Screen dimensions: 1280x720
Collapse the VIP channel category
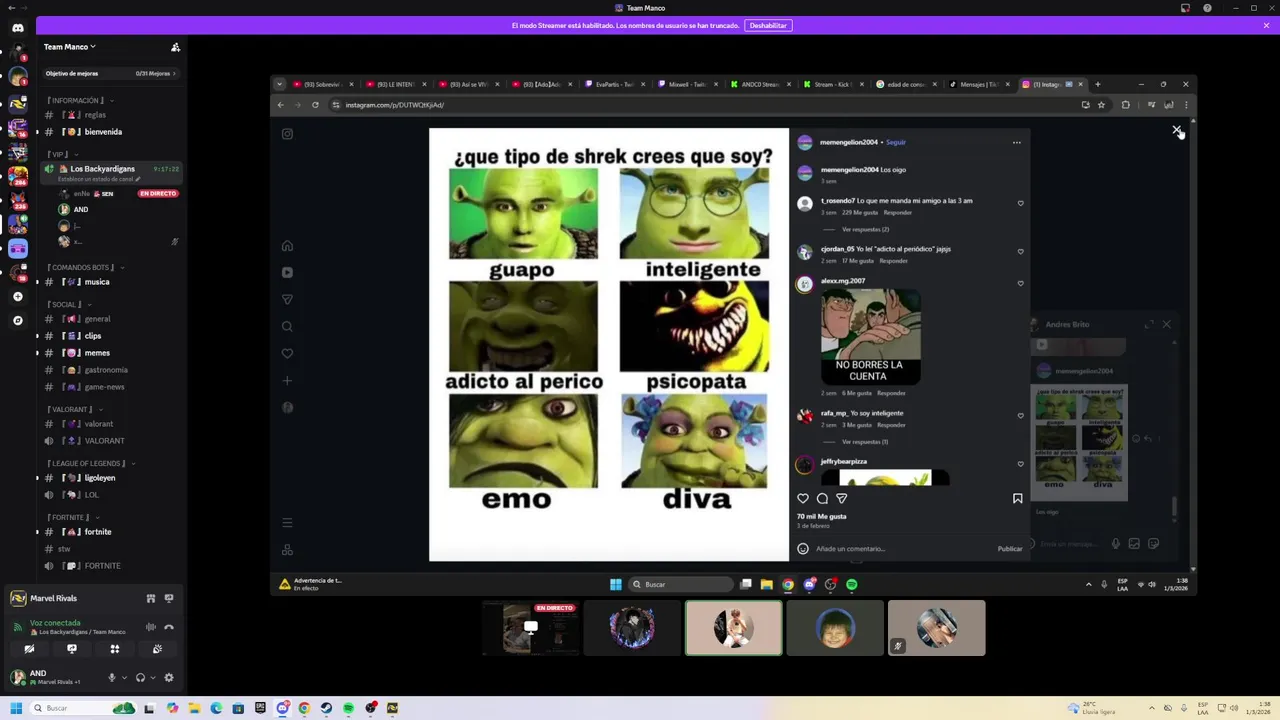61,154
